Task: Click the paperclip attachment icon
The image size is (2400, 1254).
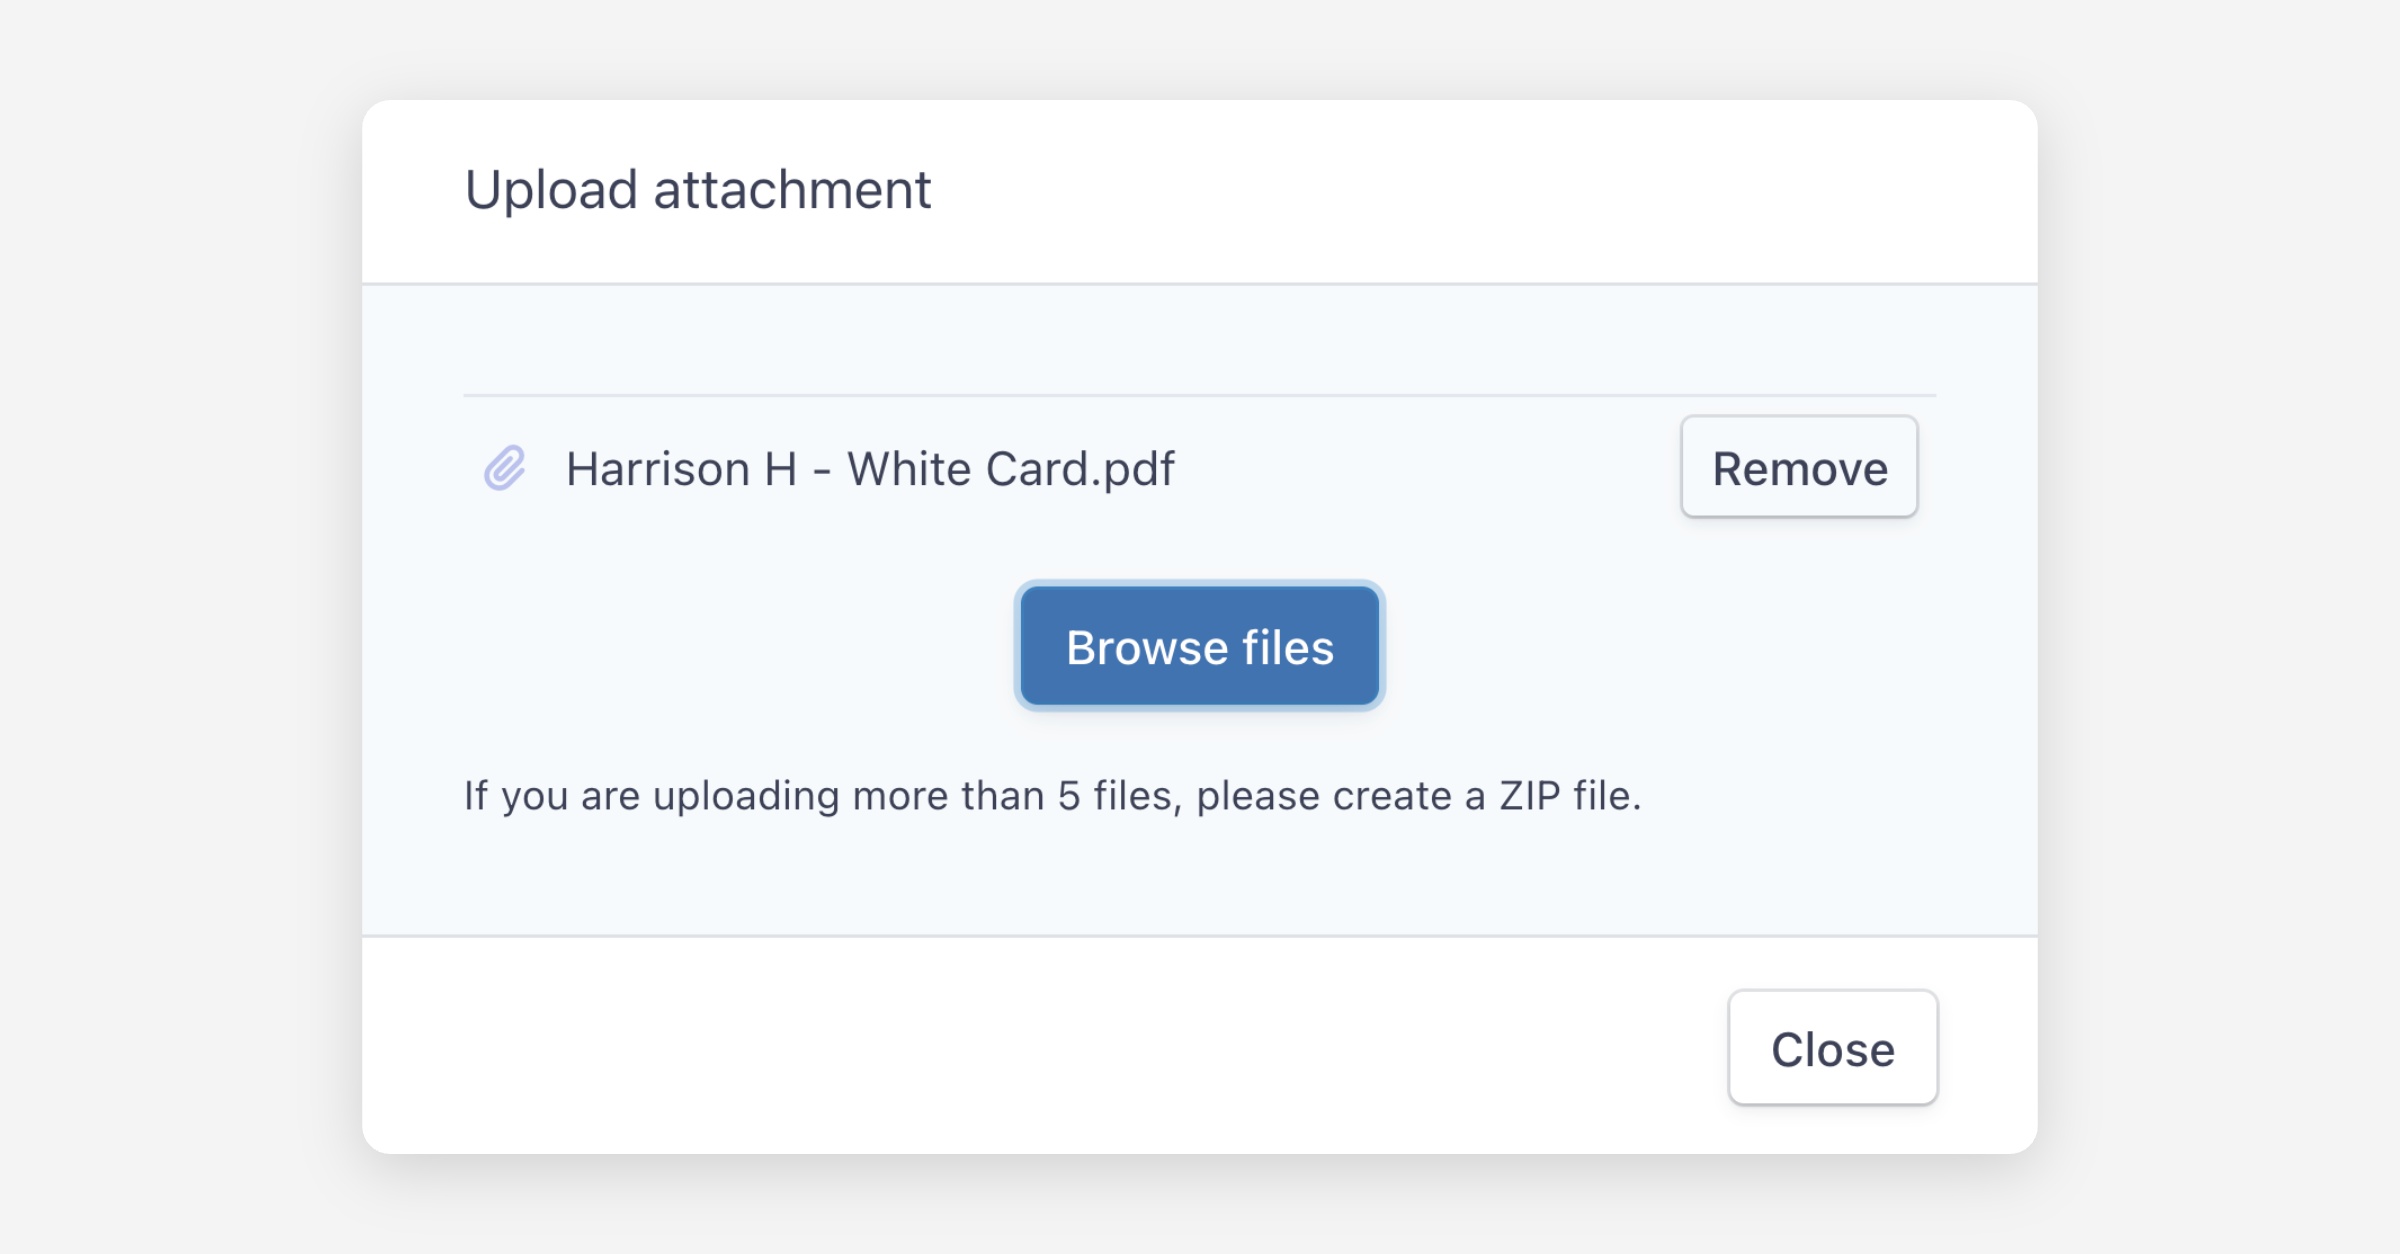Action: 505,468
